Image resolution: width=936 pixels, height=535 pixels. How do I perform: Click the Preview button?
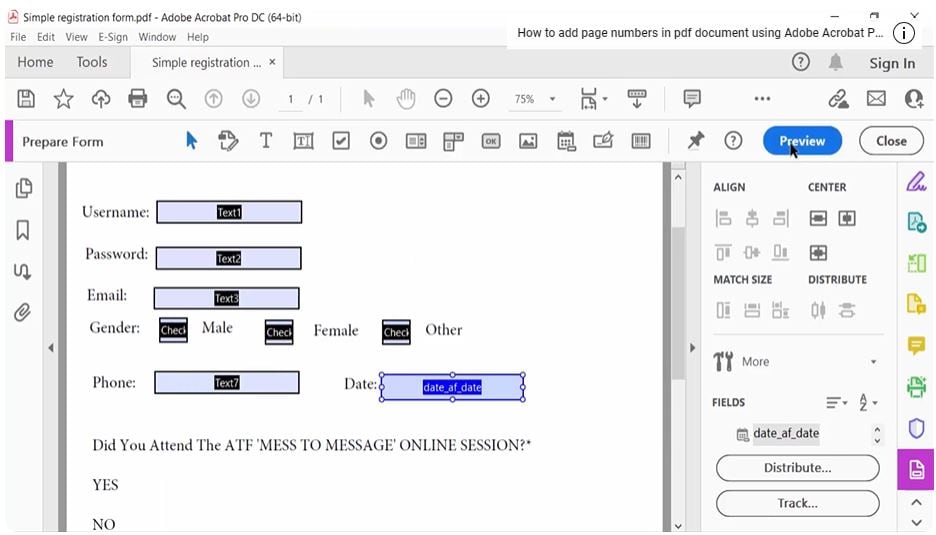pos(802,141)
